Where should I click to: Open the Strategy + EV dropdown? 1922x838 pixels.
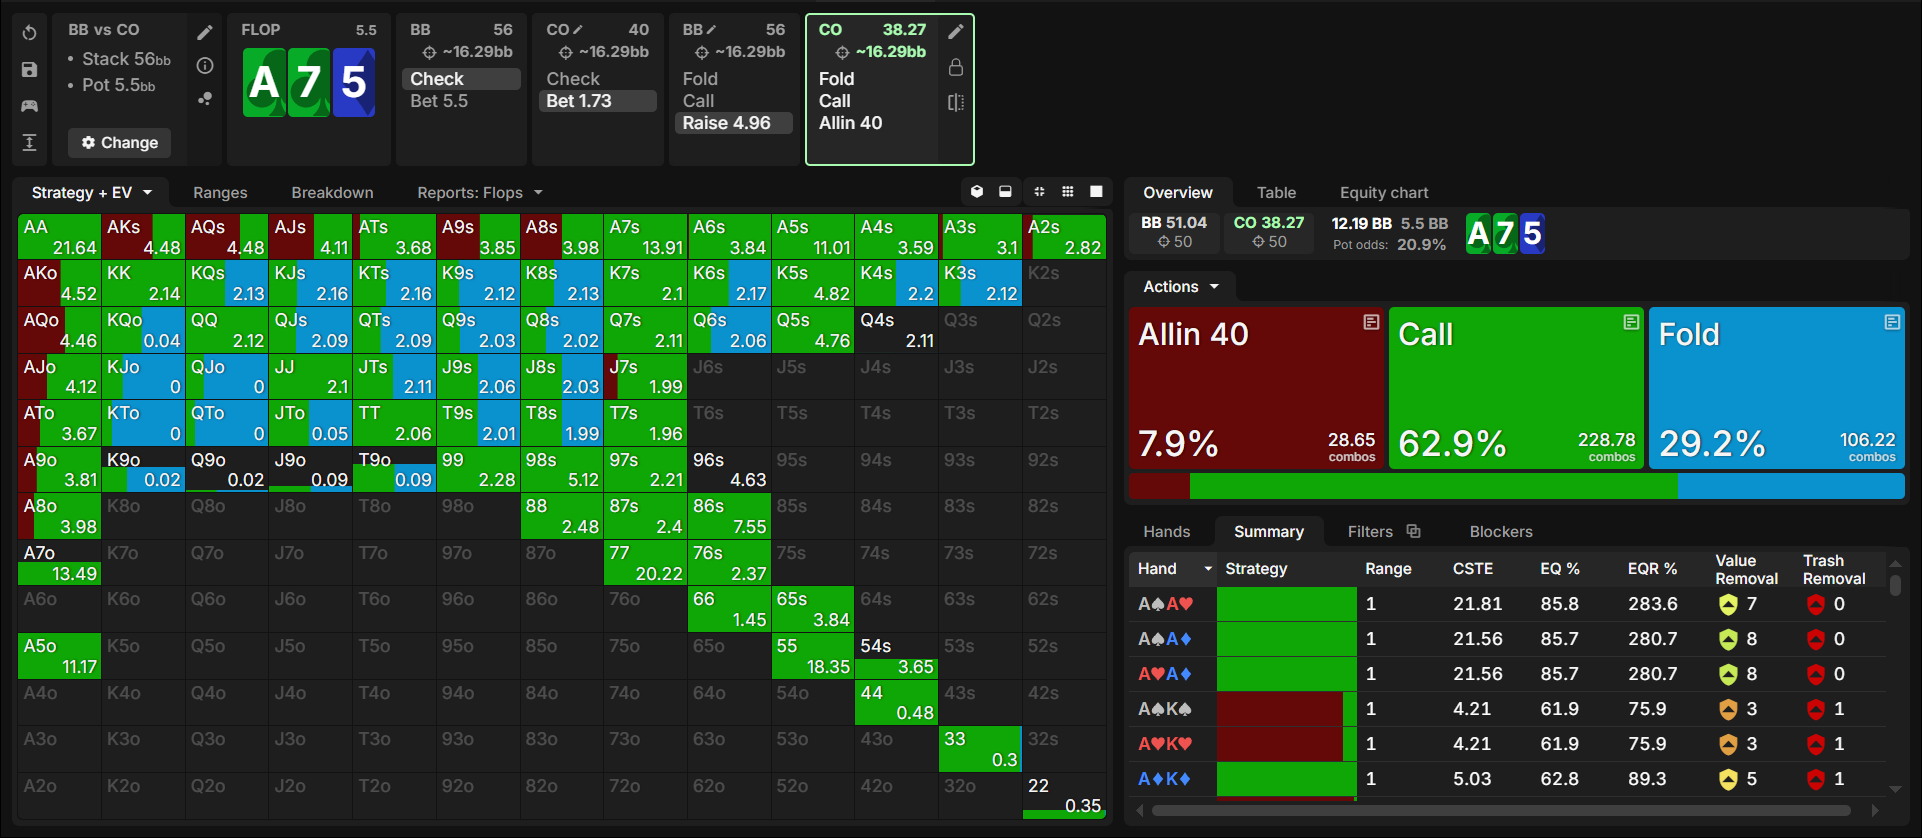pyautogui.click(x=91, y=192)
